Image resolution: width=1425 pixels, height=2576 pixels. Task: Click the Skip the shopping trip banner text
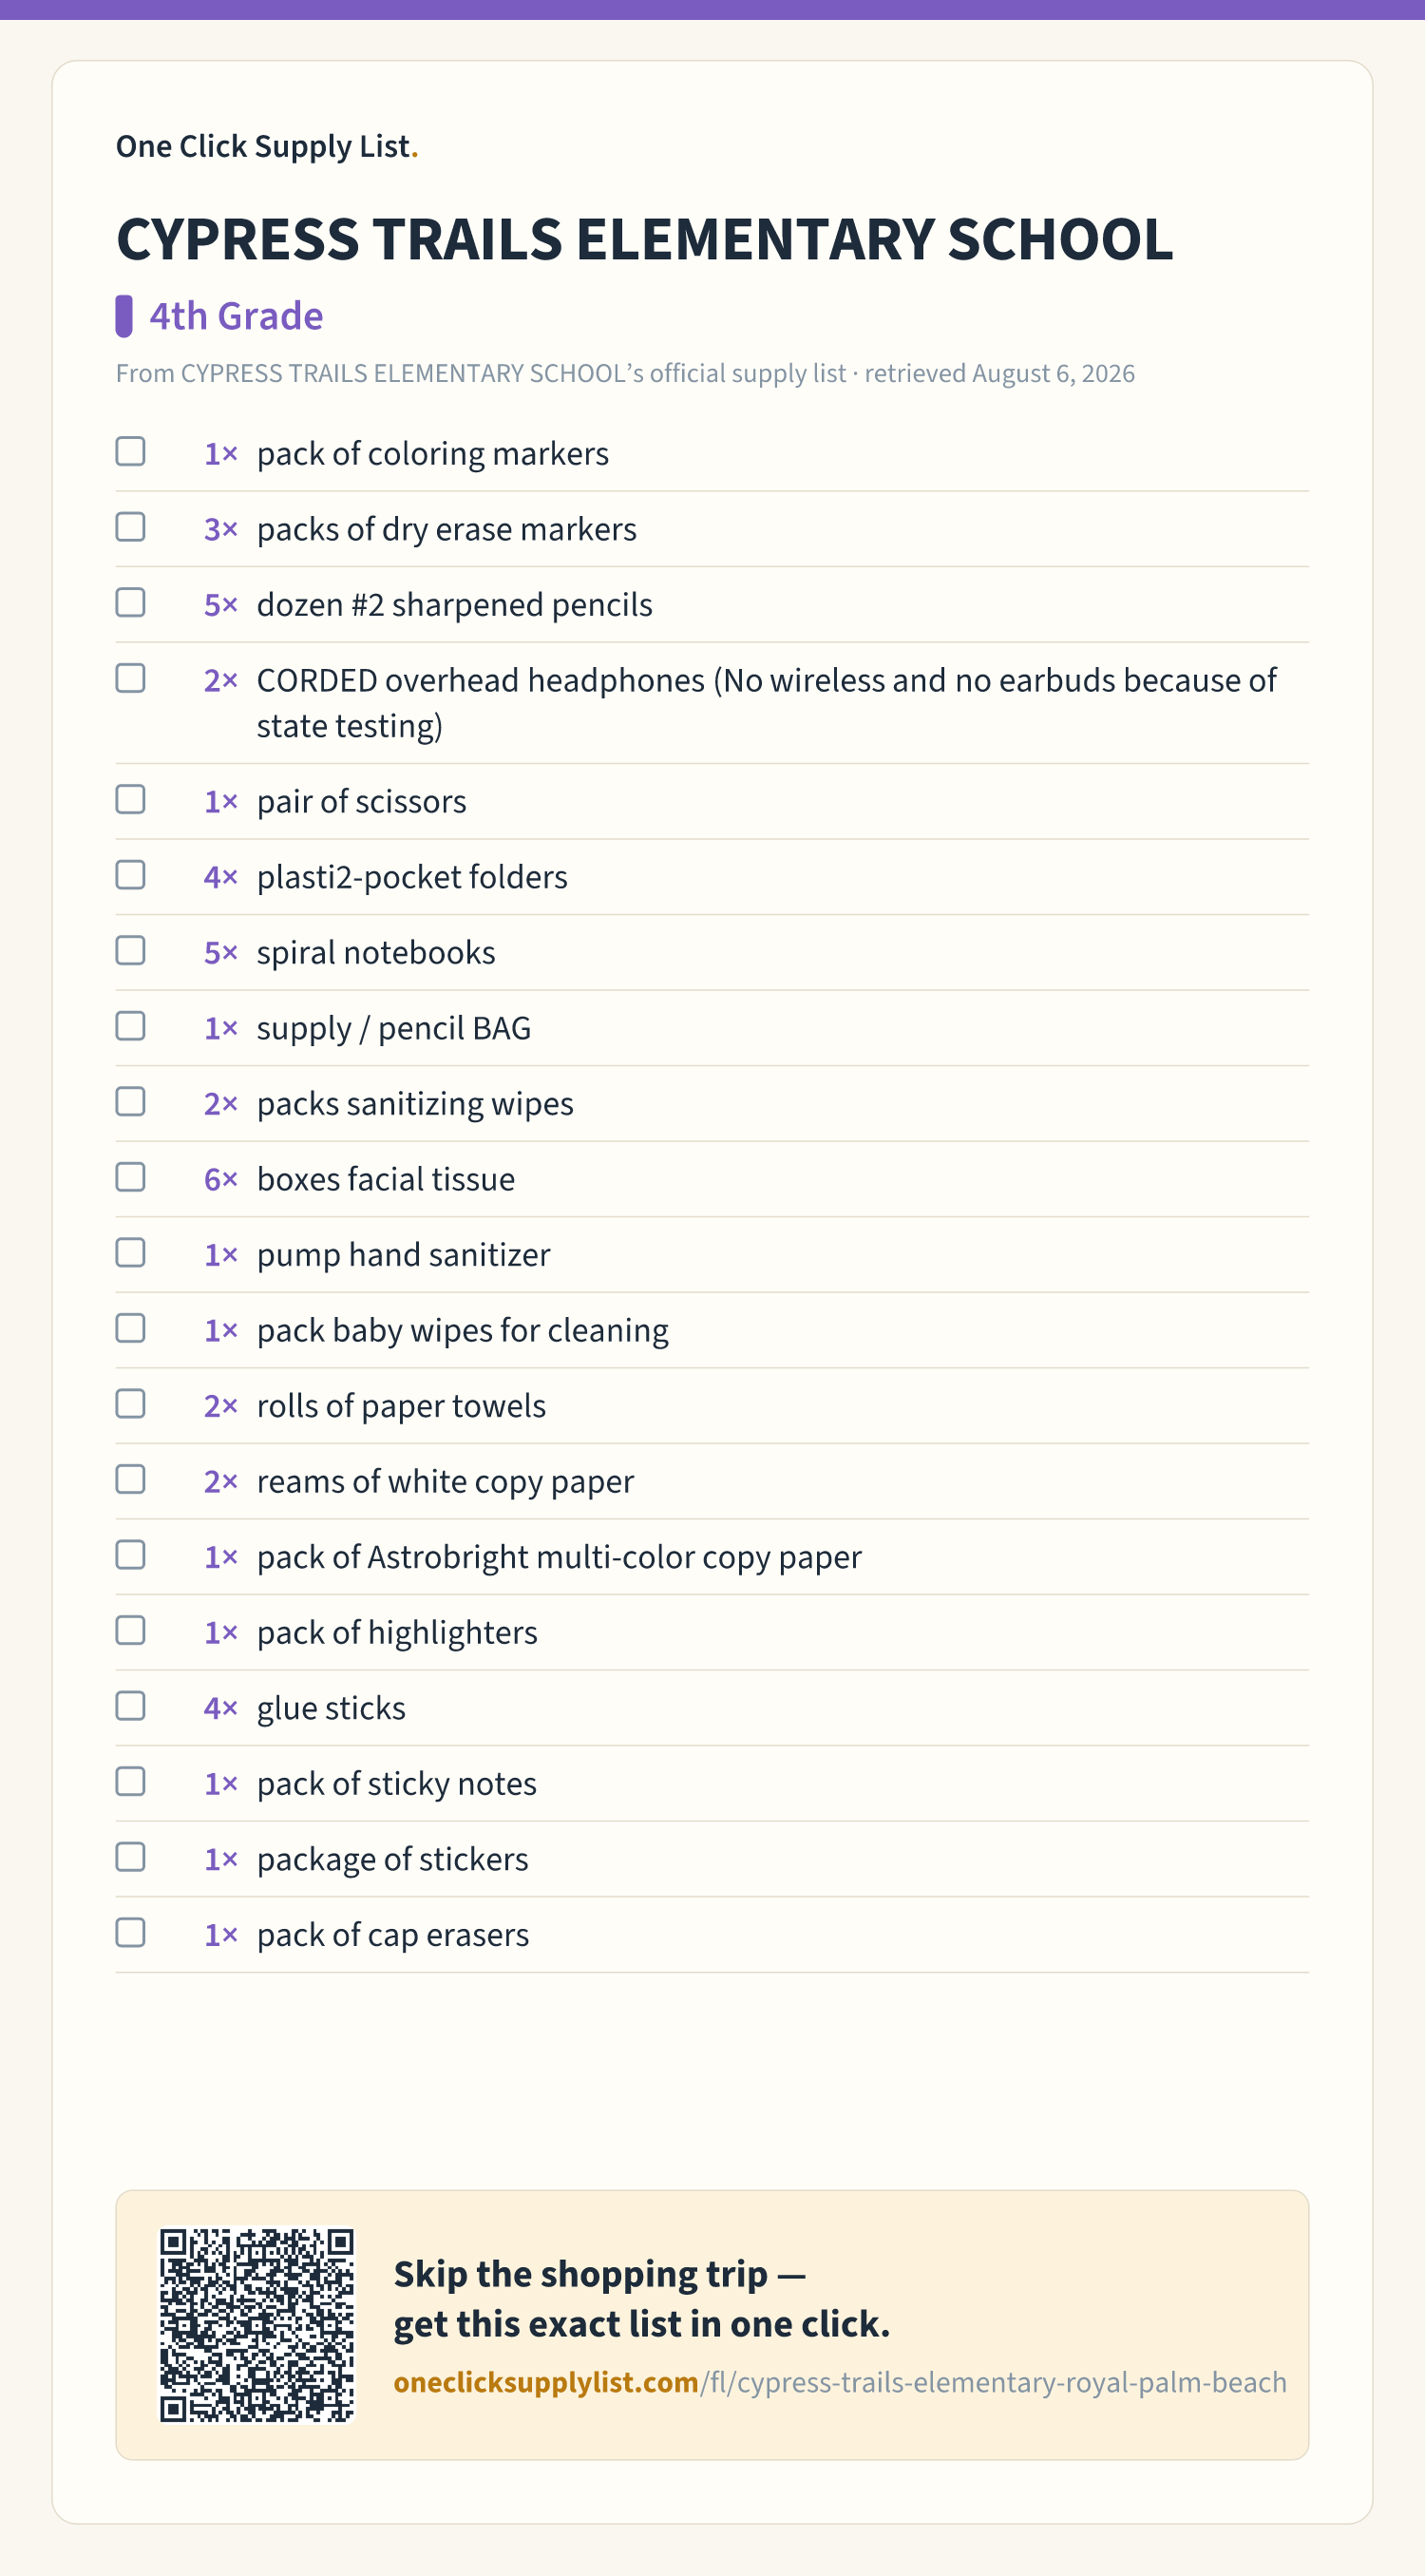641,2299
